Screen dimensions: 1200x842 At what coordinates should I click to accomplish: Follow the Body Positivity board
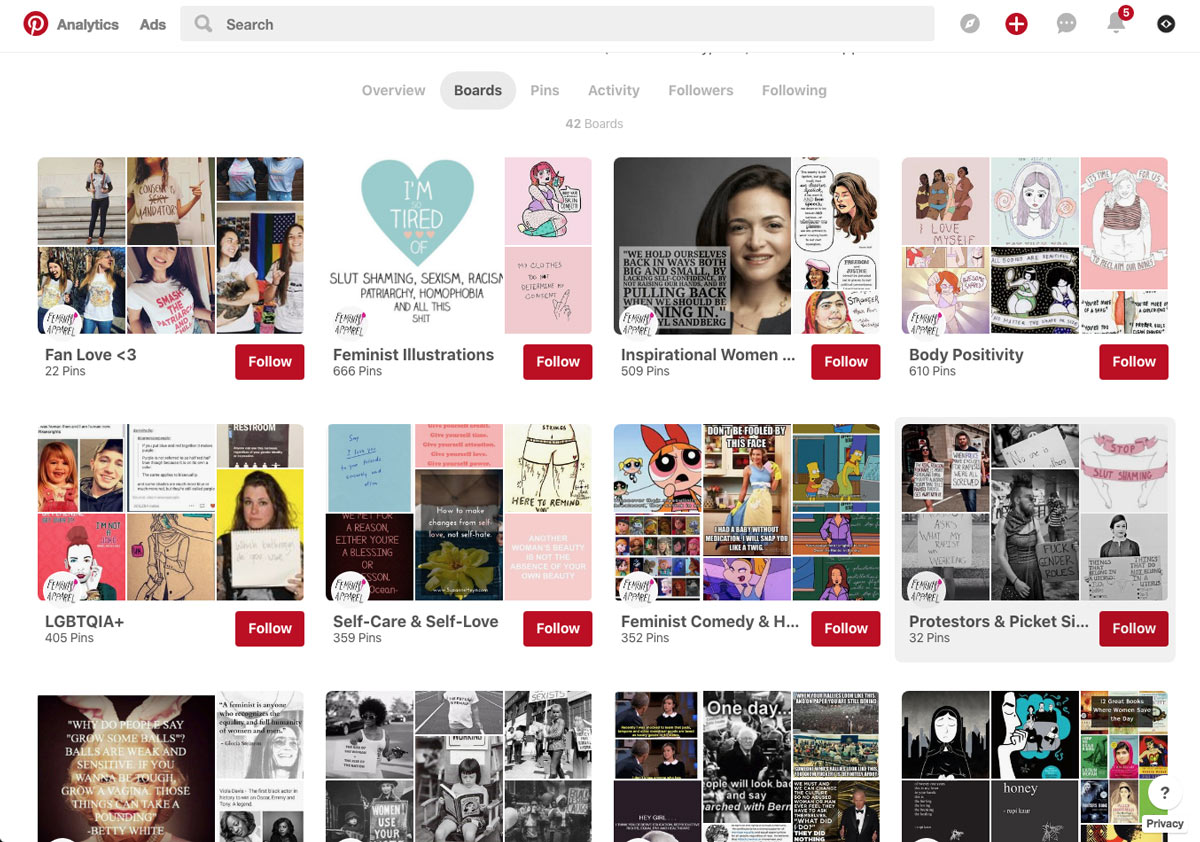point(1133,362)
